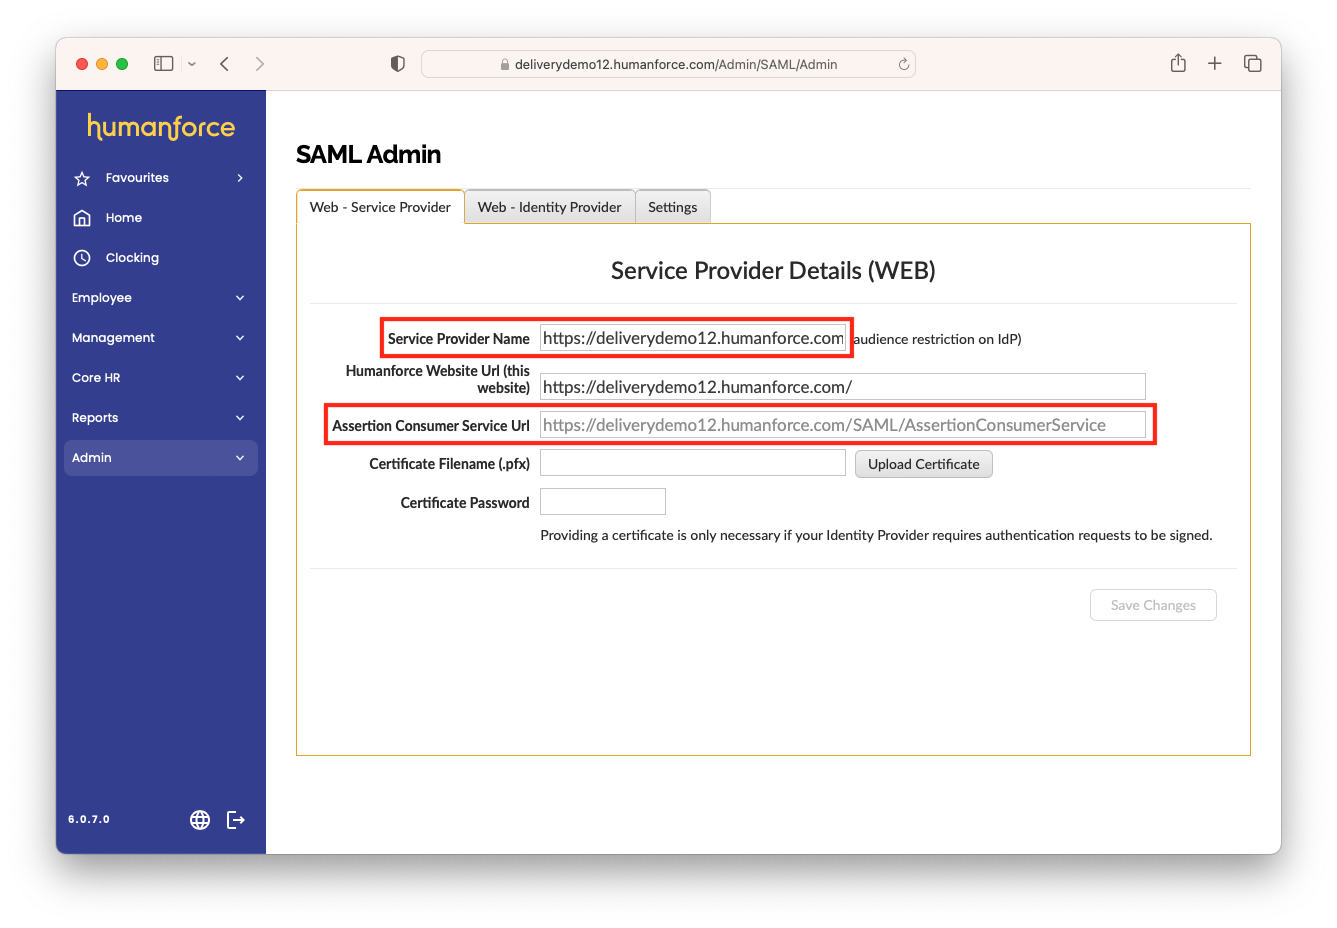Image resolution: width=1337 pixels, height=928 pixels.
Task: Click the logout icon at sidebar bottom
Action: 236,820
